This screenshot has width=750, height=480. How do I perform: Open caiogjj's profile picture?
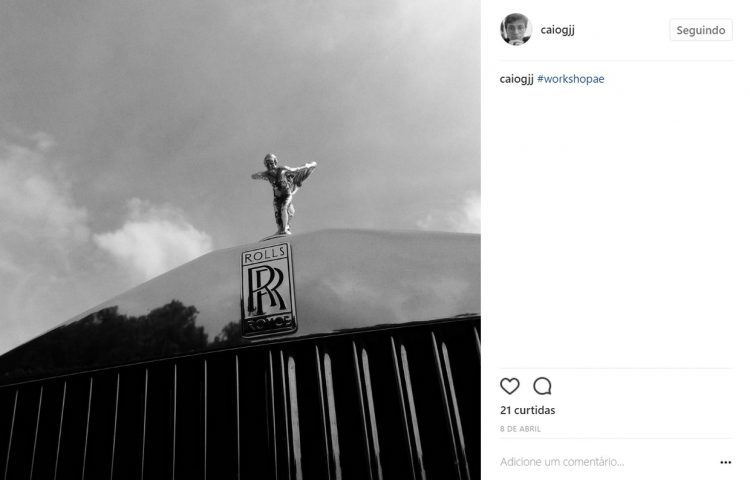[516, 29]
